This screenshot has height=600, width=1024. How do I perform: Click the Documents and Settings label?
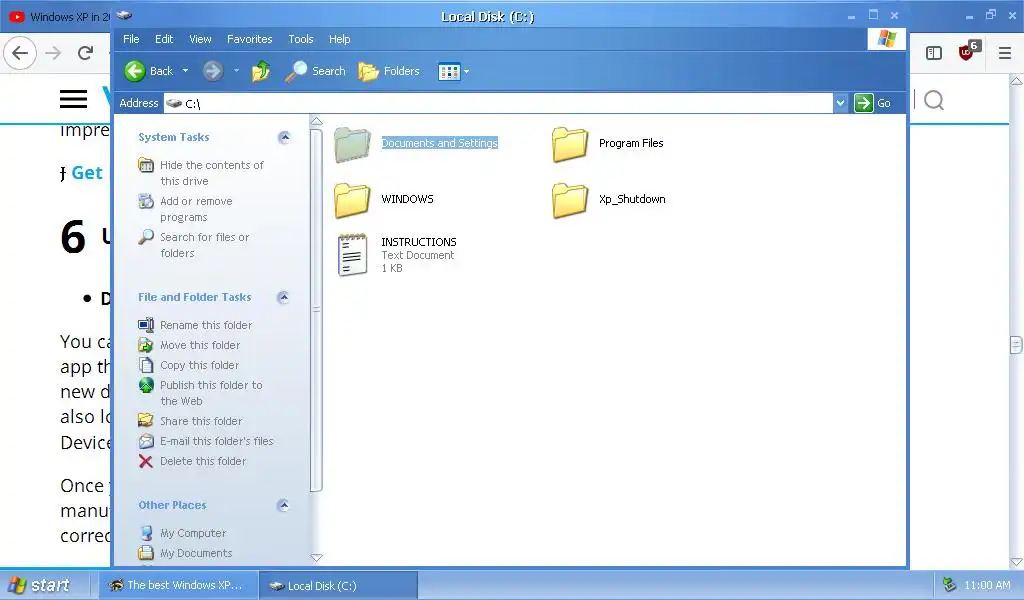(440, 143)
